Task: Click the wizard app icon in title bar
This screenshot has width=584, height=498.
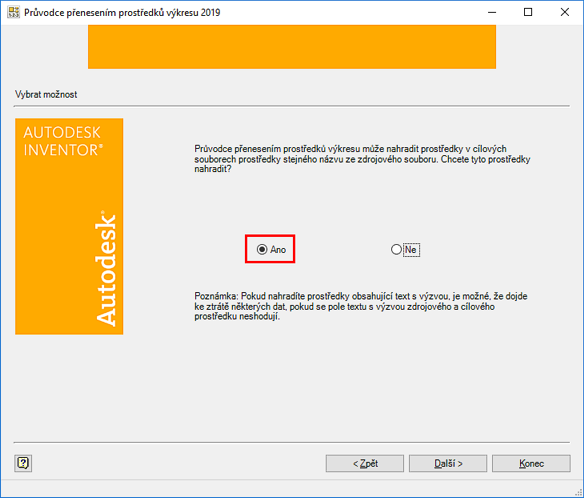Action: 13,12
